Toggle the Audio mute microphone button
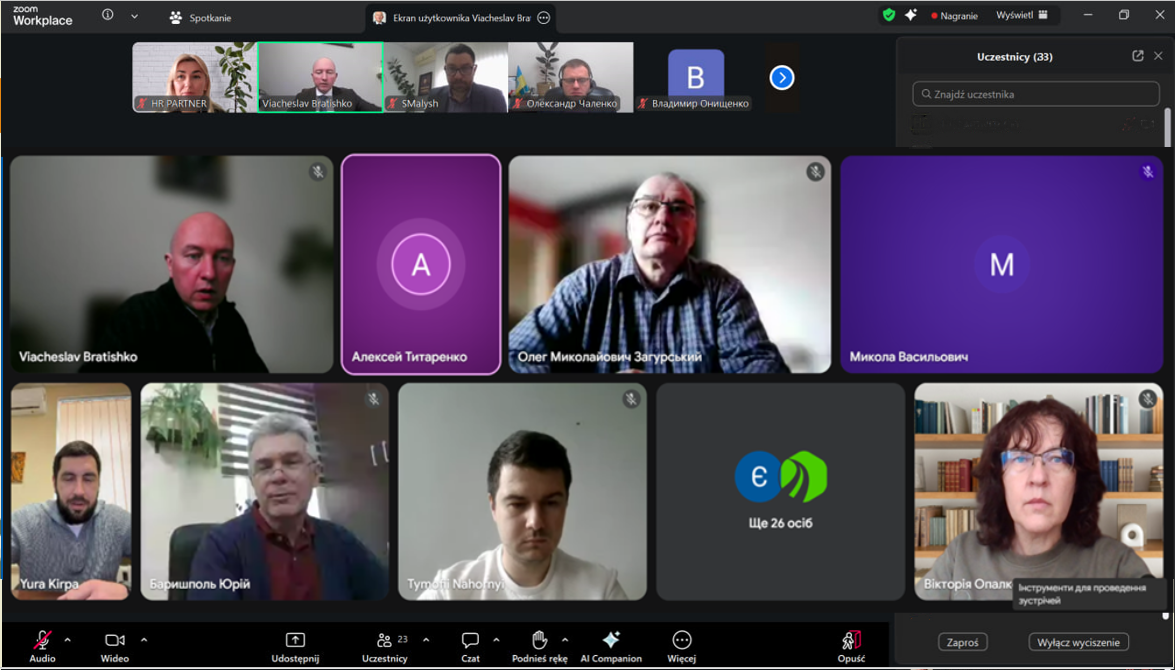The width and height of the screenshot is (1175, 670). (42, 647)
